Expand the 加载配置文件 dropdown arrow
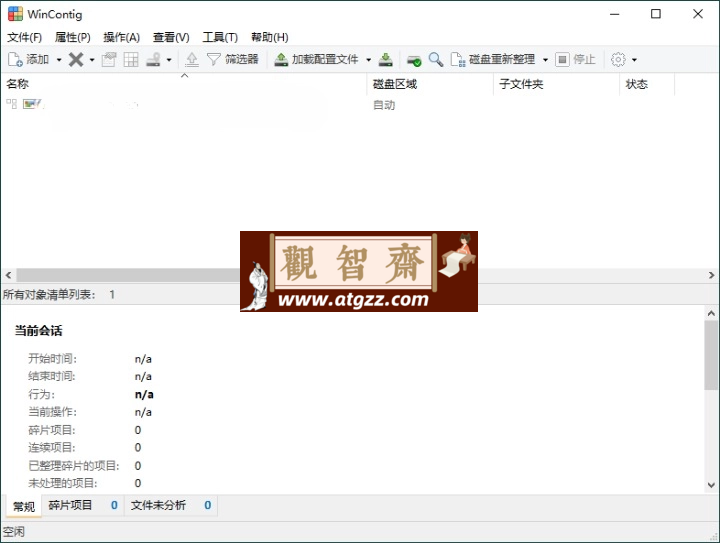The height and width of the screenshot is (543, 720). coord(368,60)
